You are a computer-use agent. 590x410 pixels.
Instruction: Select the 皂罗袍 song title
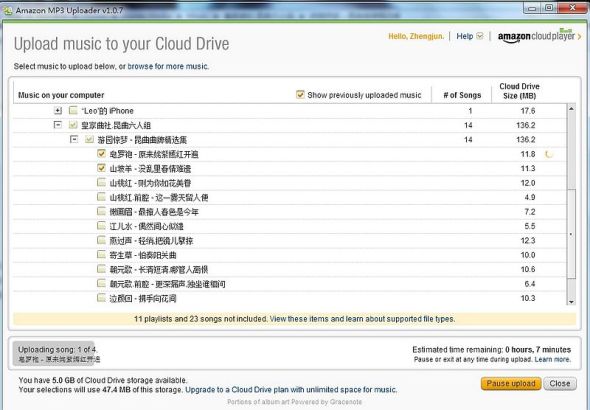point(154,154)
